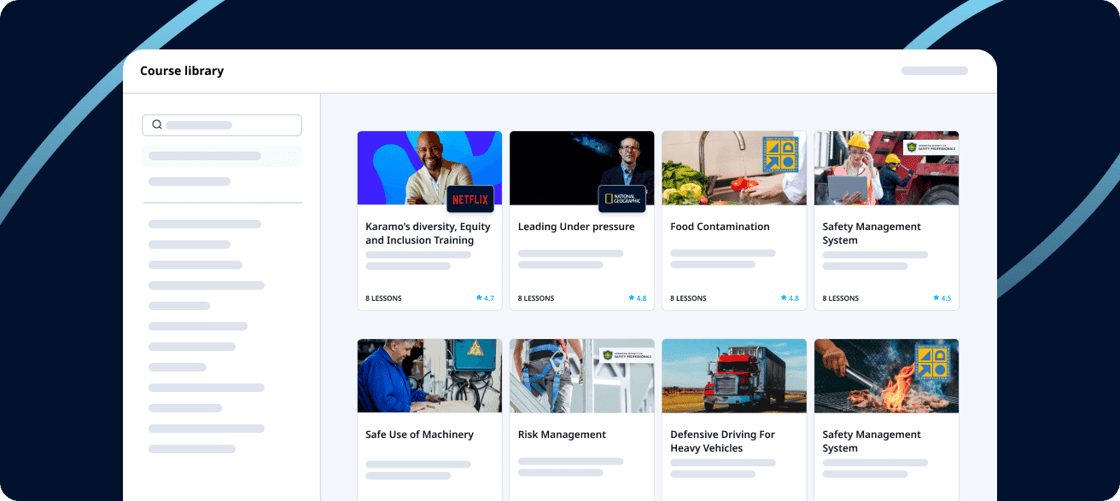Click the Risk Management title

(x=561, y=435)
